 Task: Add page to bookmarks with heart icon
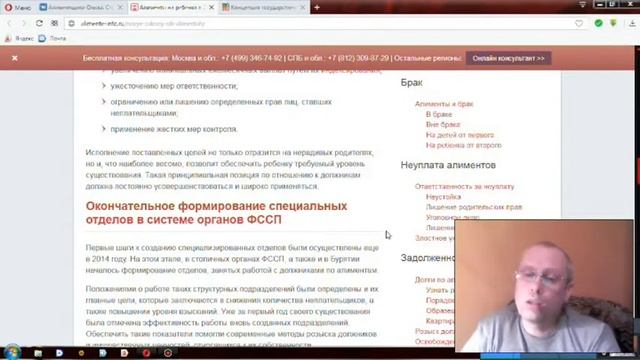pyautogui.click(x=579, y=24)
